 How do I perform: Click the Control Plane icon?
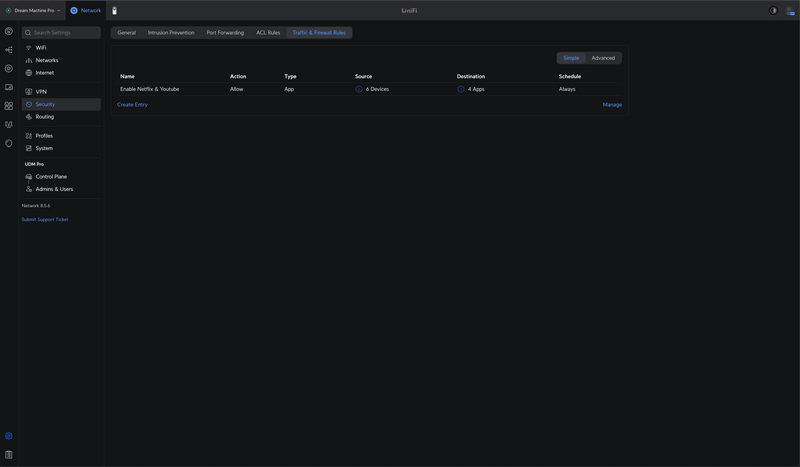coord(29,177)
